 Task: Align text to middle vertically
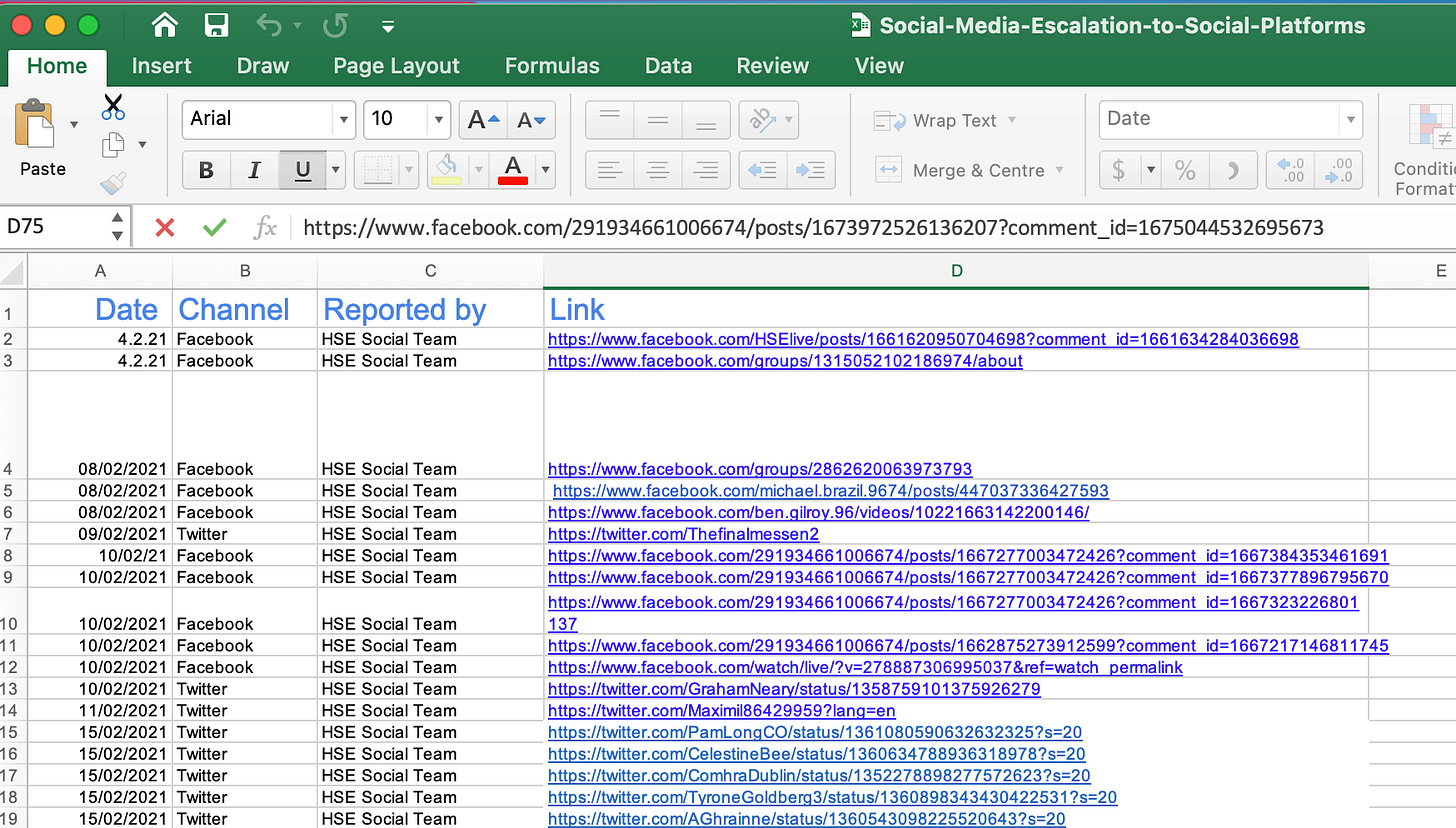(657, 120)
